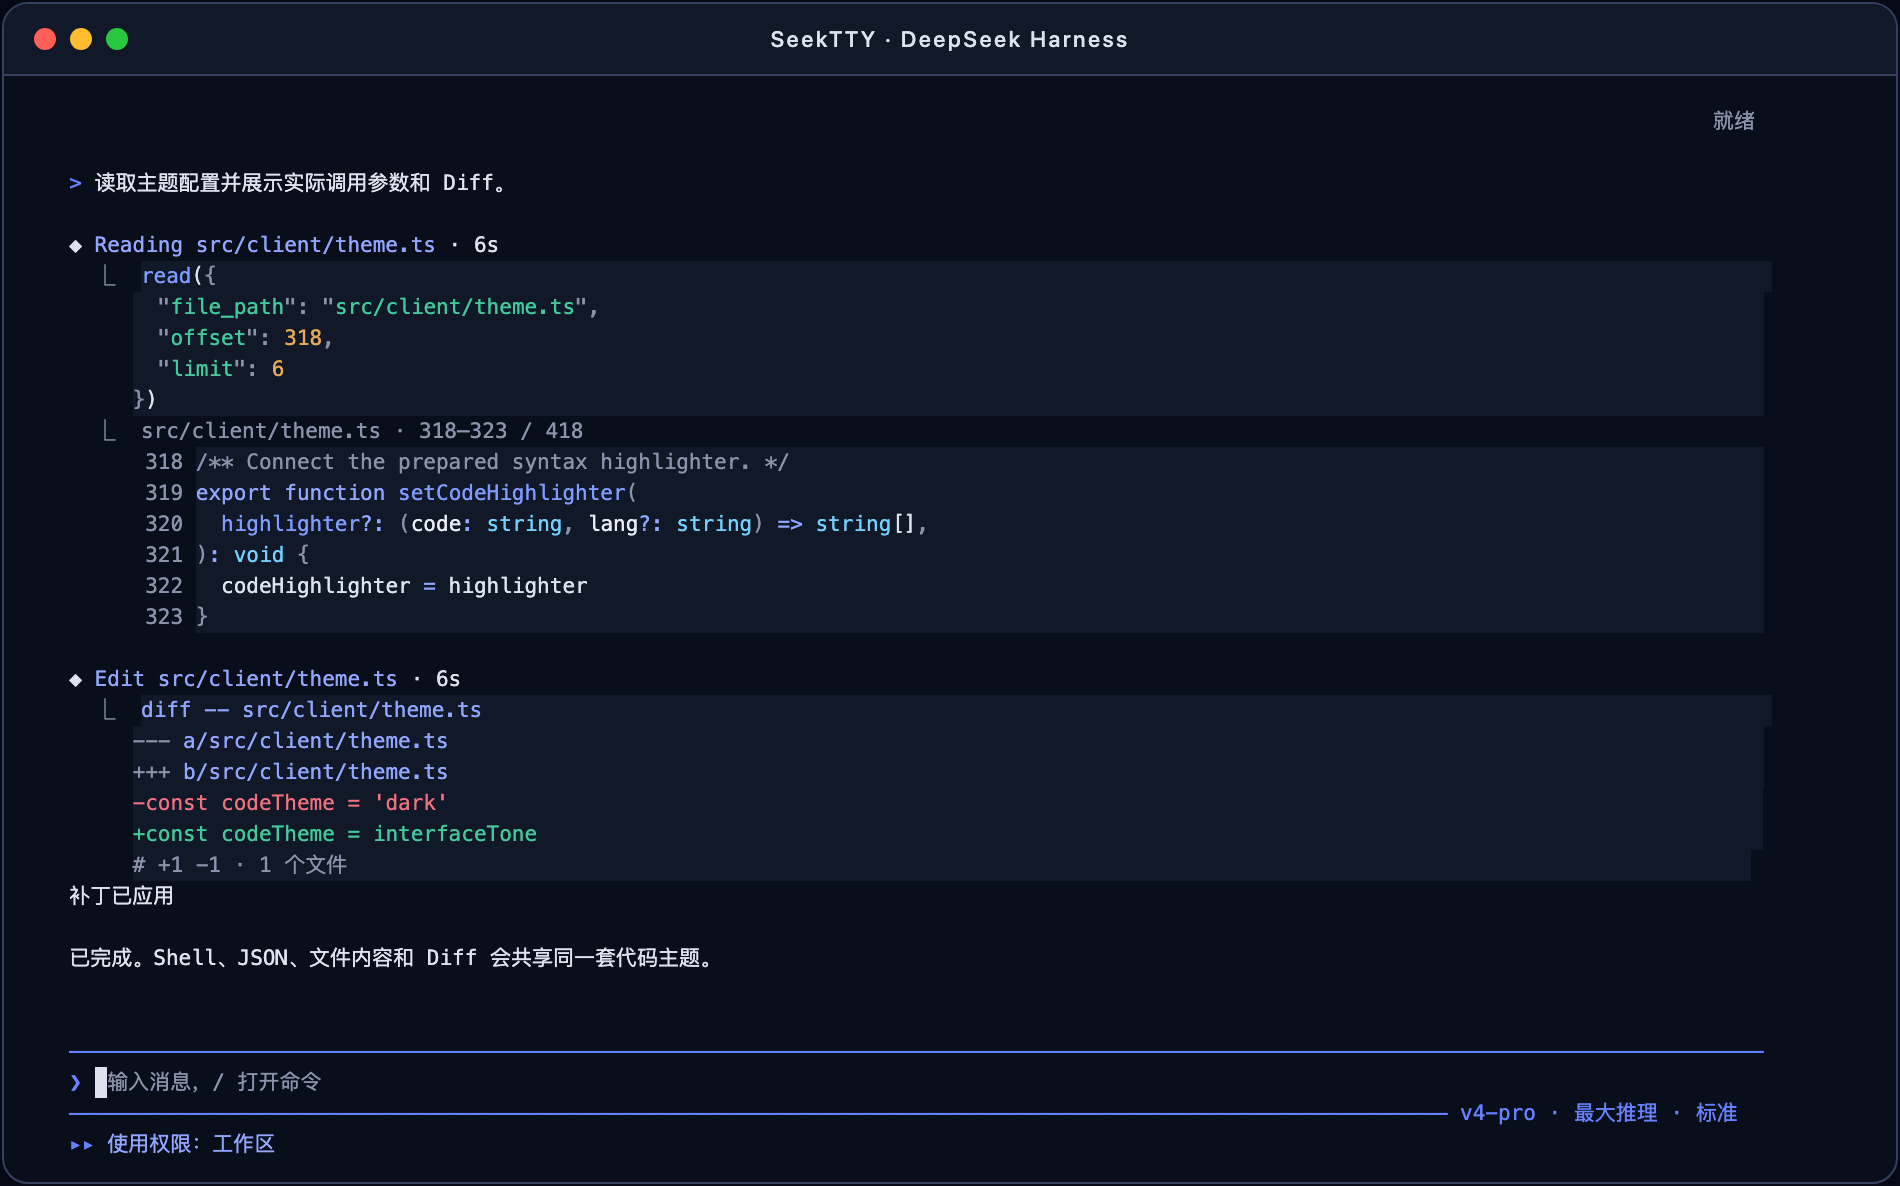Viewport: 1900px width, 1186px height.
Task: Click the "limit": 6 line
Action: point(220,369)
